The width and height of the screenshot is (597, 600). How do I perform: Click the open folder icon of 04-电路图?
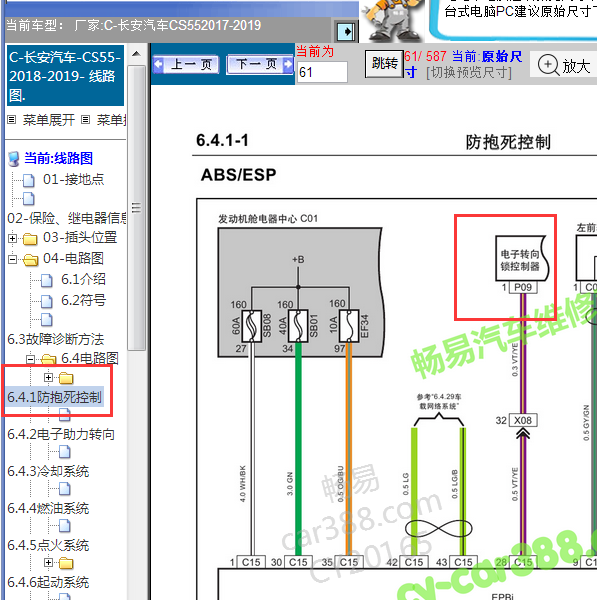click(31, 260)
